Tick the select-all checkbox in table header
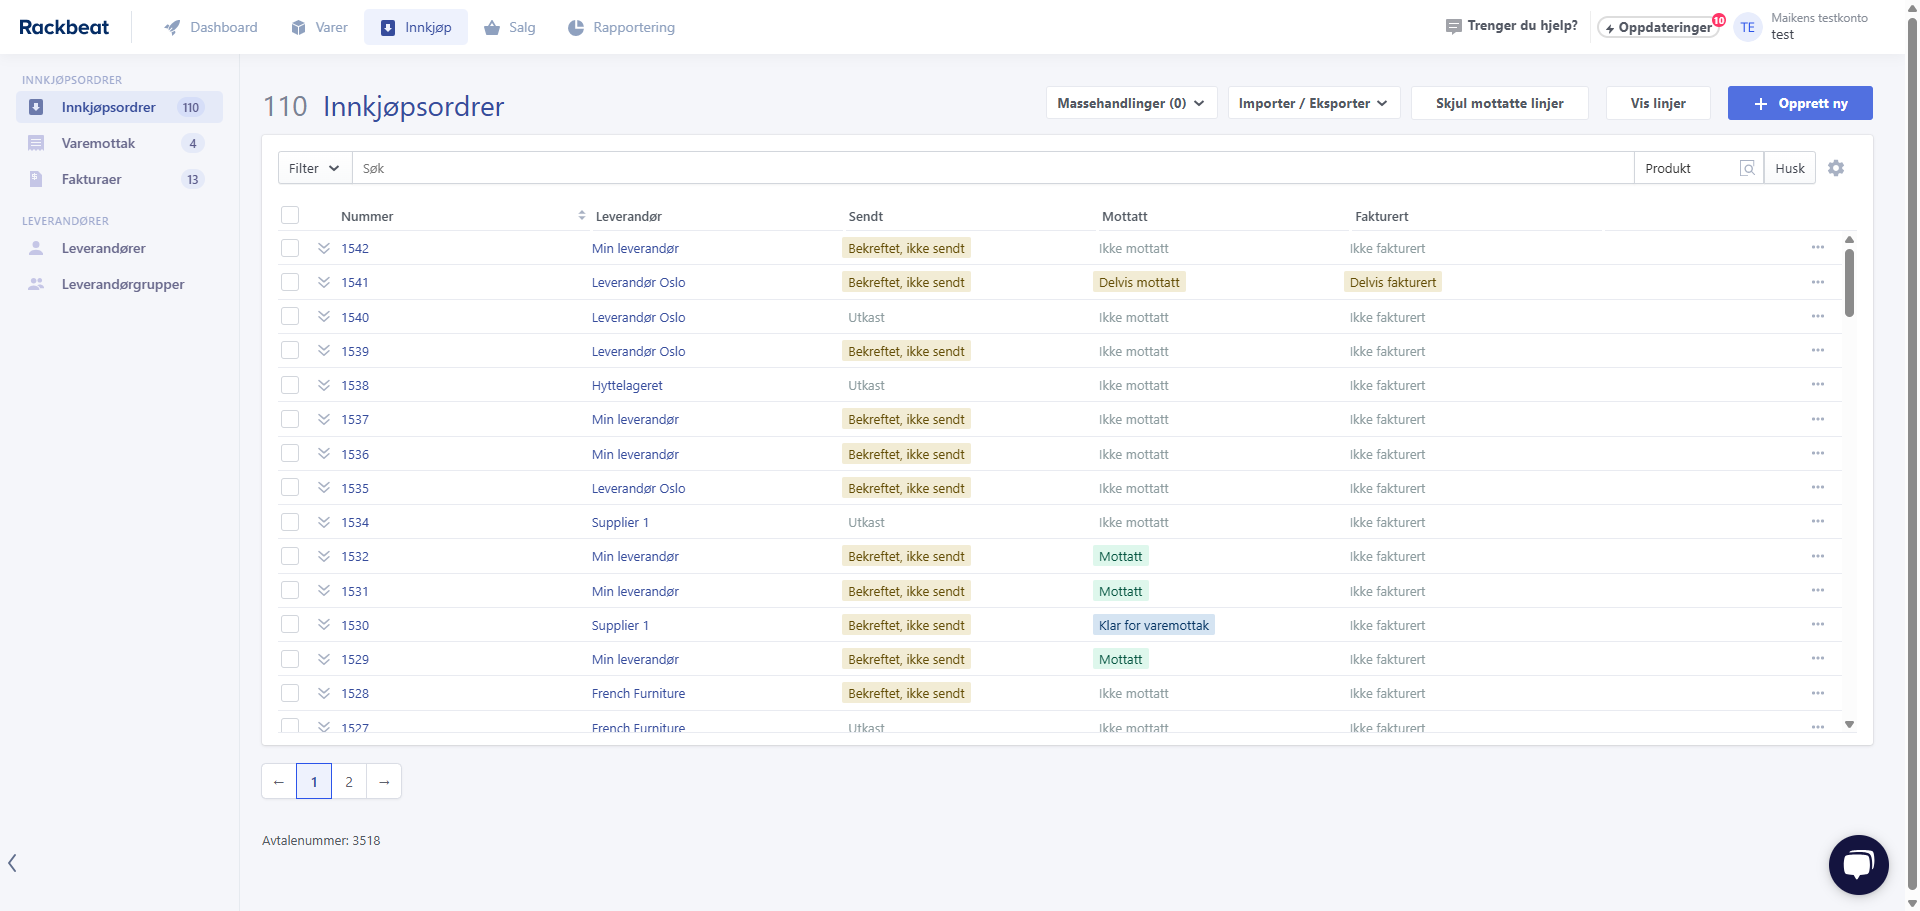Image resolution: width=1920 pixels, height=911 pixels. click(x=290, y=215)
